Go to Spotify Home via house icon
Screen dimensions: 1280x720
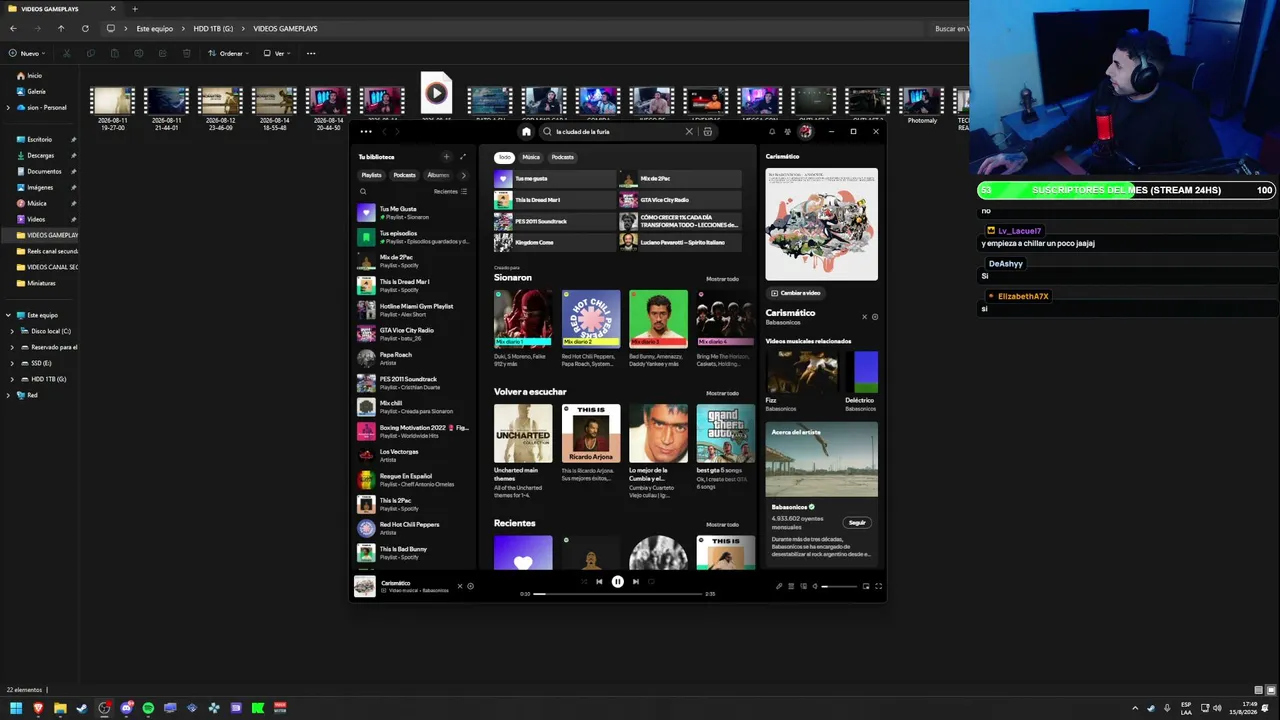coord(526,131)
